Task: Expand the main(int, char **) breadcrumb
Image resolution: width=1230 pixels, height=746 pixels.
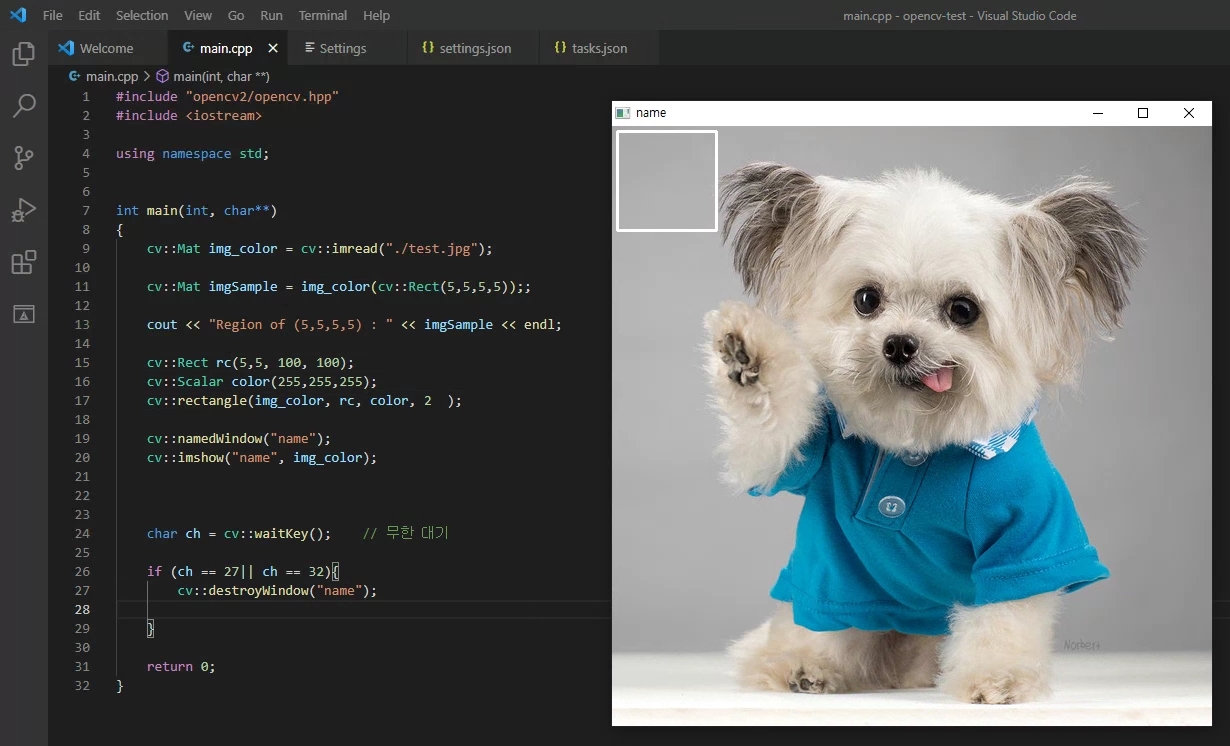Action: pos(220,76)
